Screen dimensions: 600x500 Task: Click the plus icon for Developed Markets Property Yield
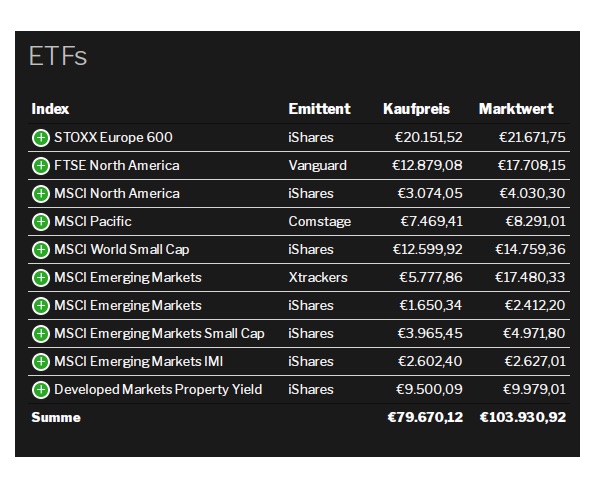pos(41,389)
